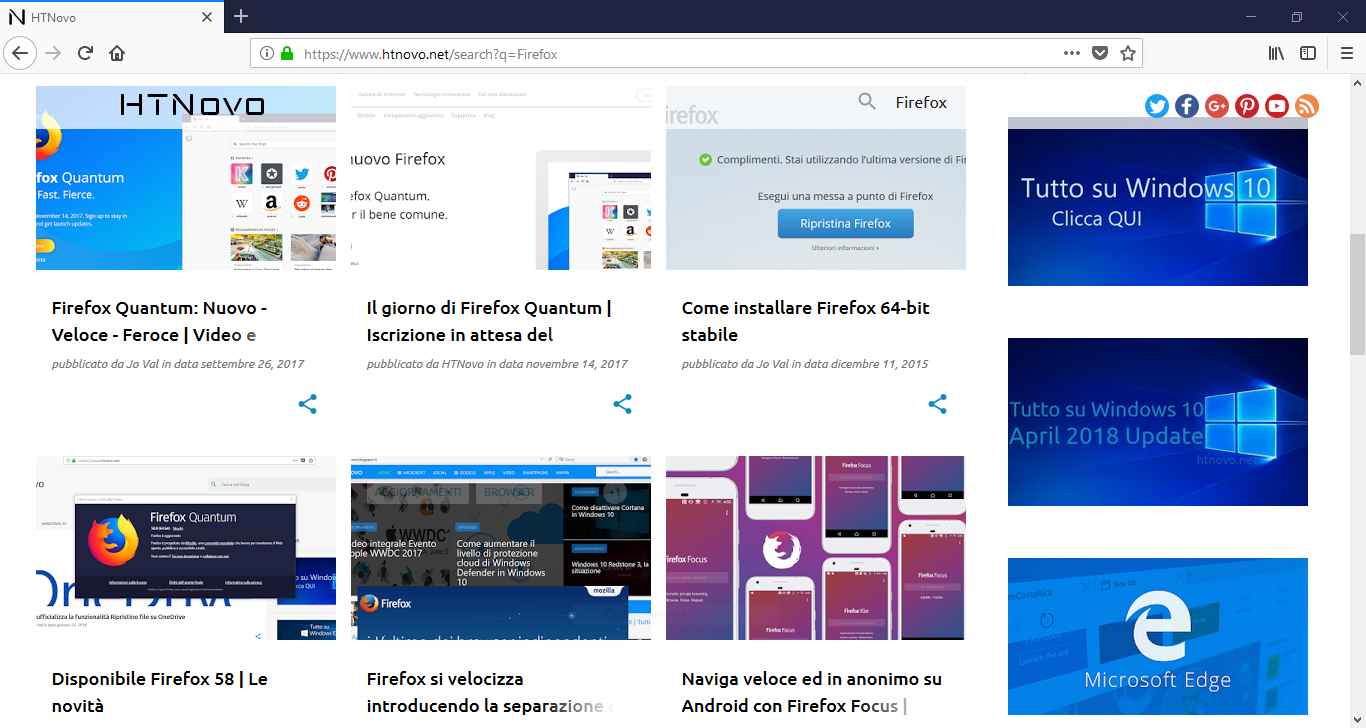
Task: Open article Il giorno di Firefox Quantum
Action: (489, 321)
